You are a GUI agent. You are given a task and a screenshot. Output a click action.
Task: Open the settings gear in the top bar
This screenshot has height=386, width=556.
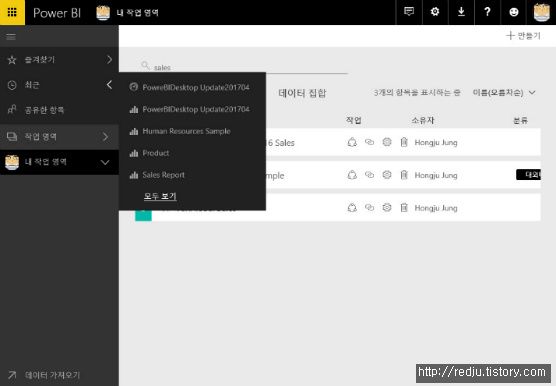[x=435, y=12]
